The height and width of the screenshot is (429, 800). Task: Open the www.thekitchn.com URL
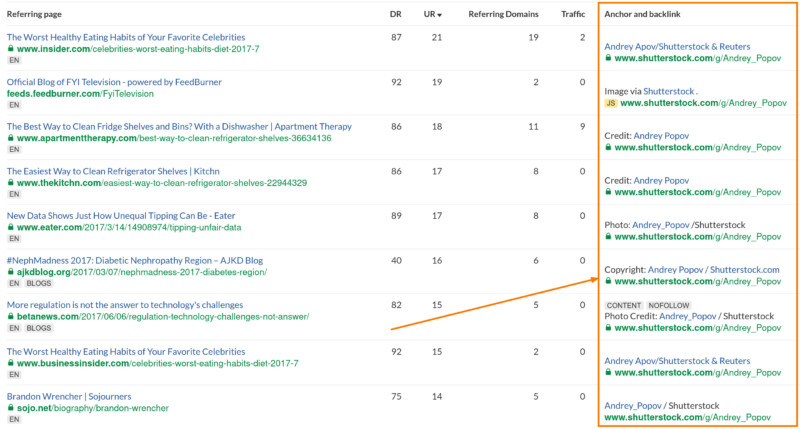click(162, 183)
